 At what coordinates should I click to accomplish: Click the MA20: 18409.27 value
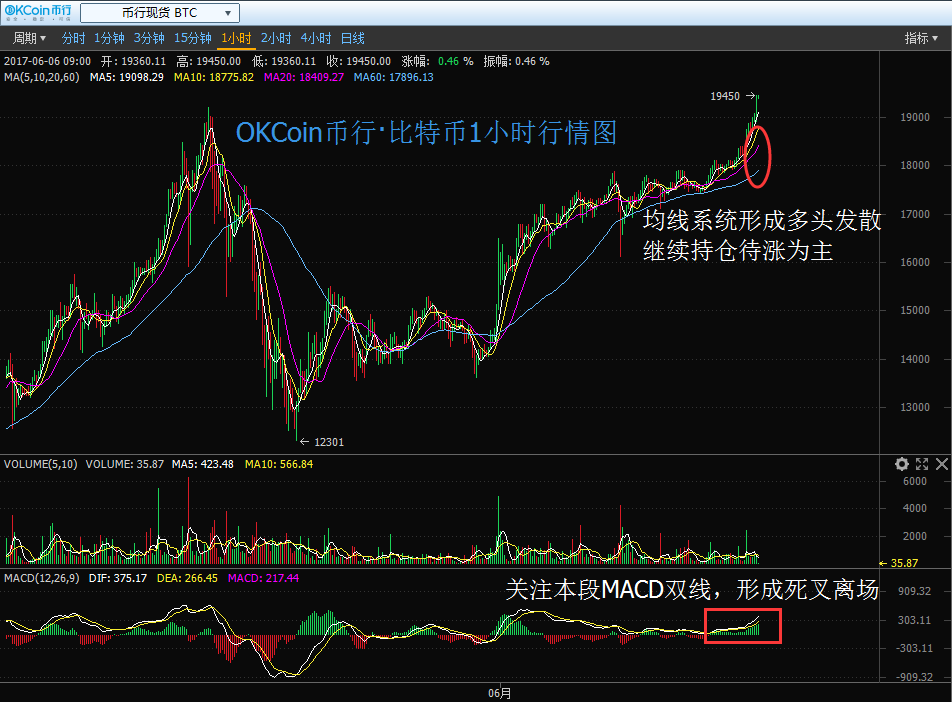click(x=304, y=77)
